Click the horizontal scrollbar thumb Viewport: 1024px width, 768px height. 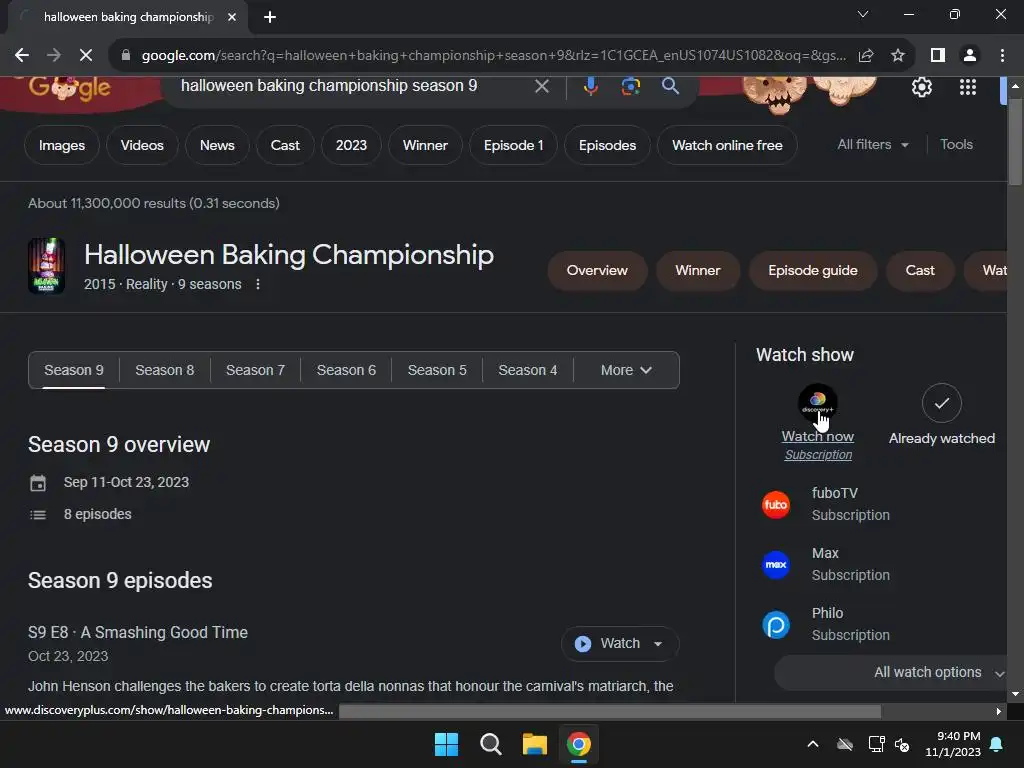610,711
